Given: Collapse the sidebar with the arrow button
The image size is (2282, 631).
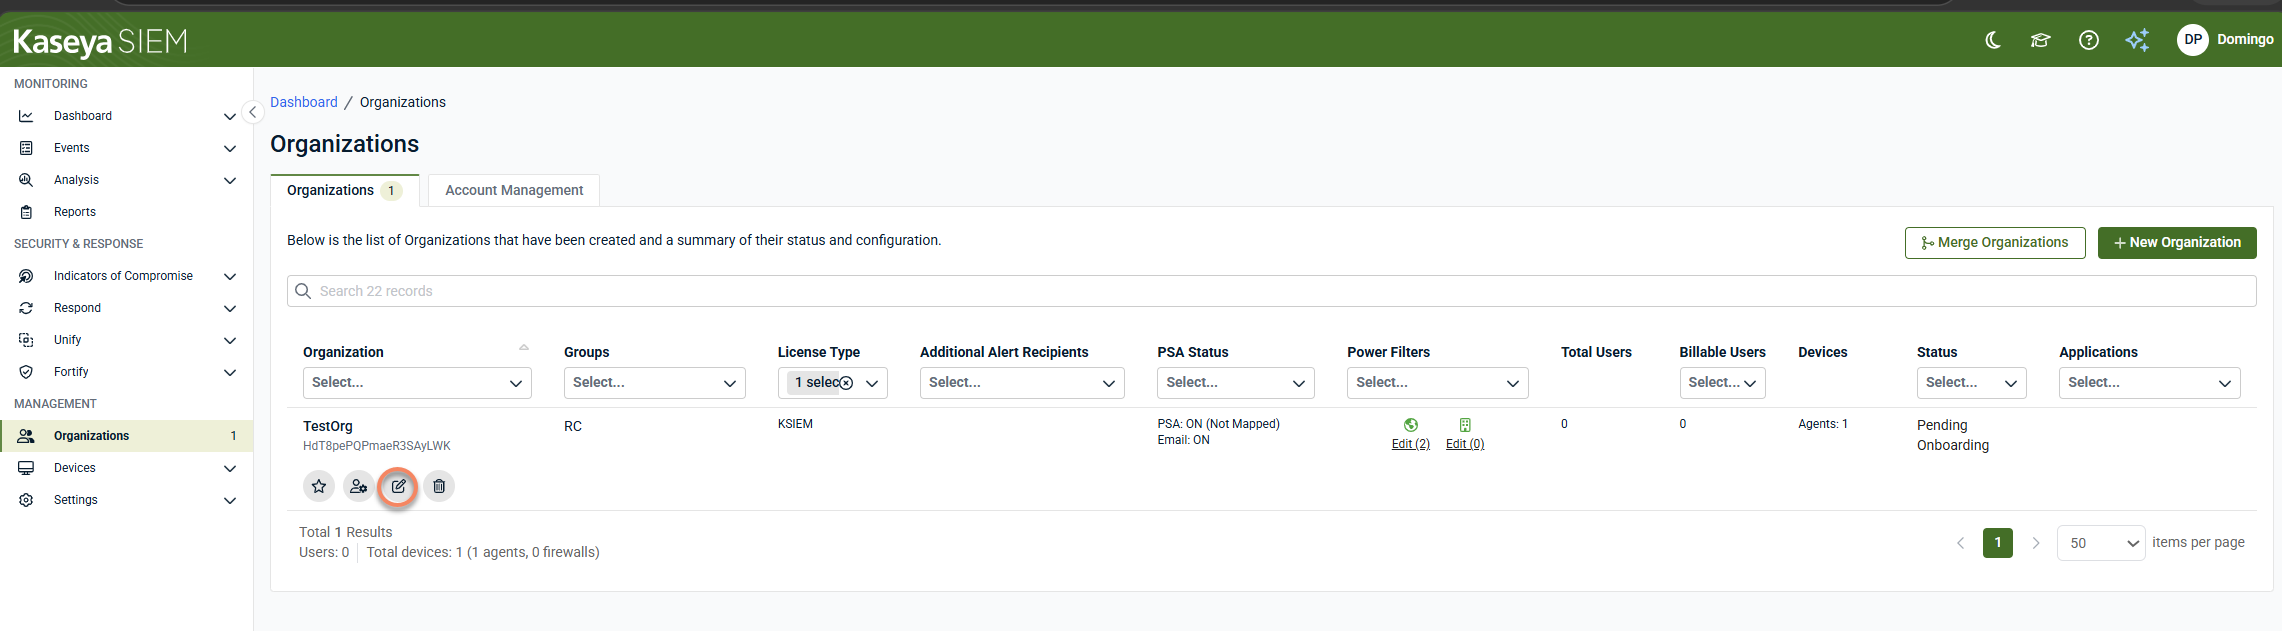Looking at the screenshot, I should [253, 112].
